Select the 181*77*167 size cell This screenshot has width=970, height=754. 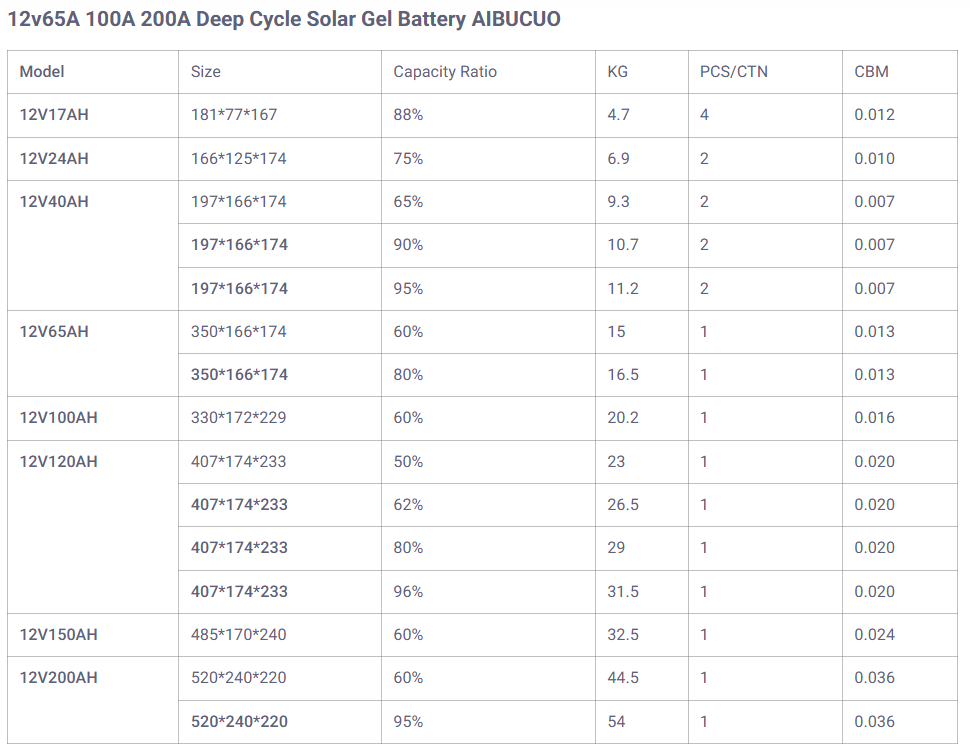click(x=234, y=115)
